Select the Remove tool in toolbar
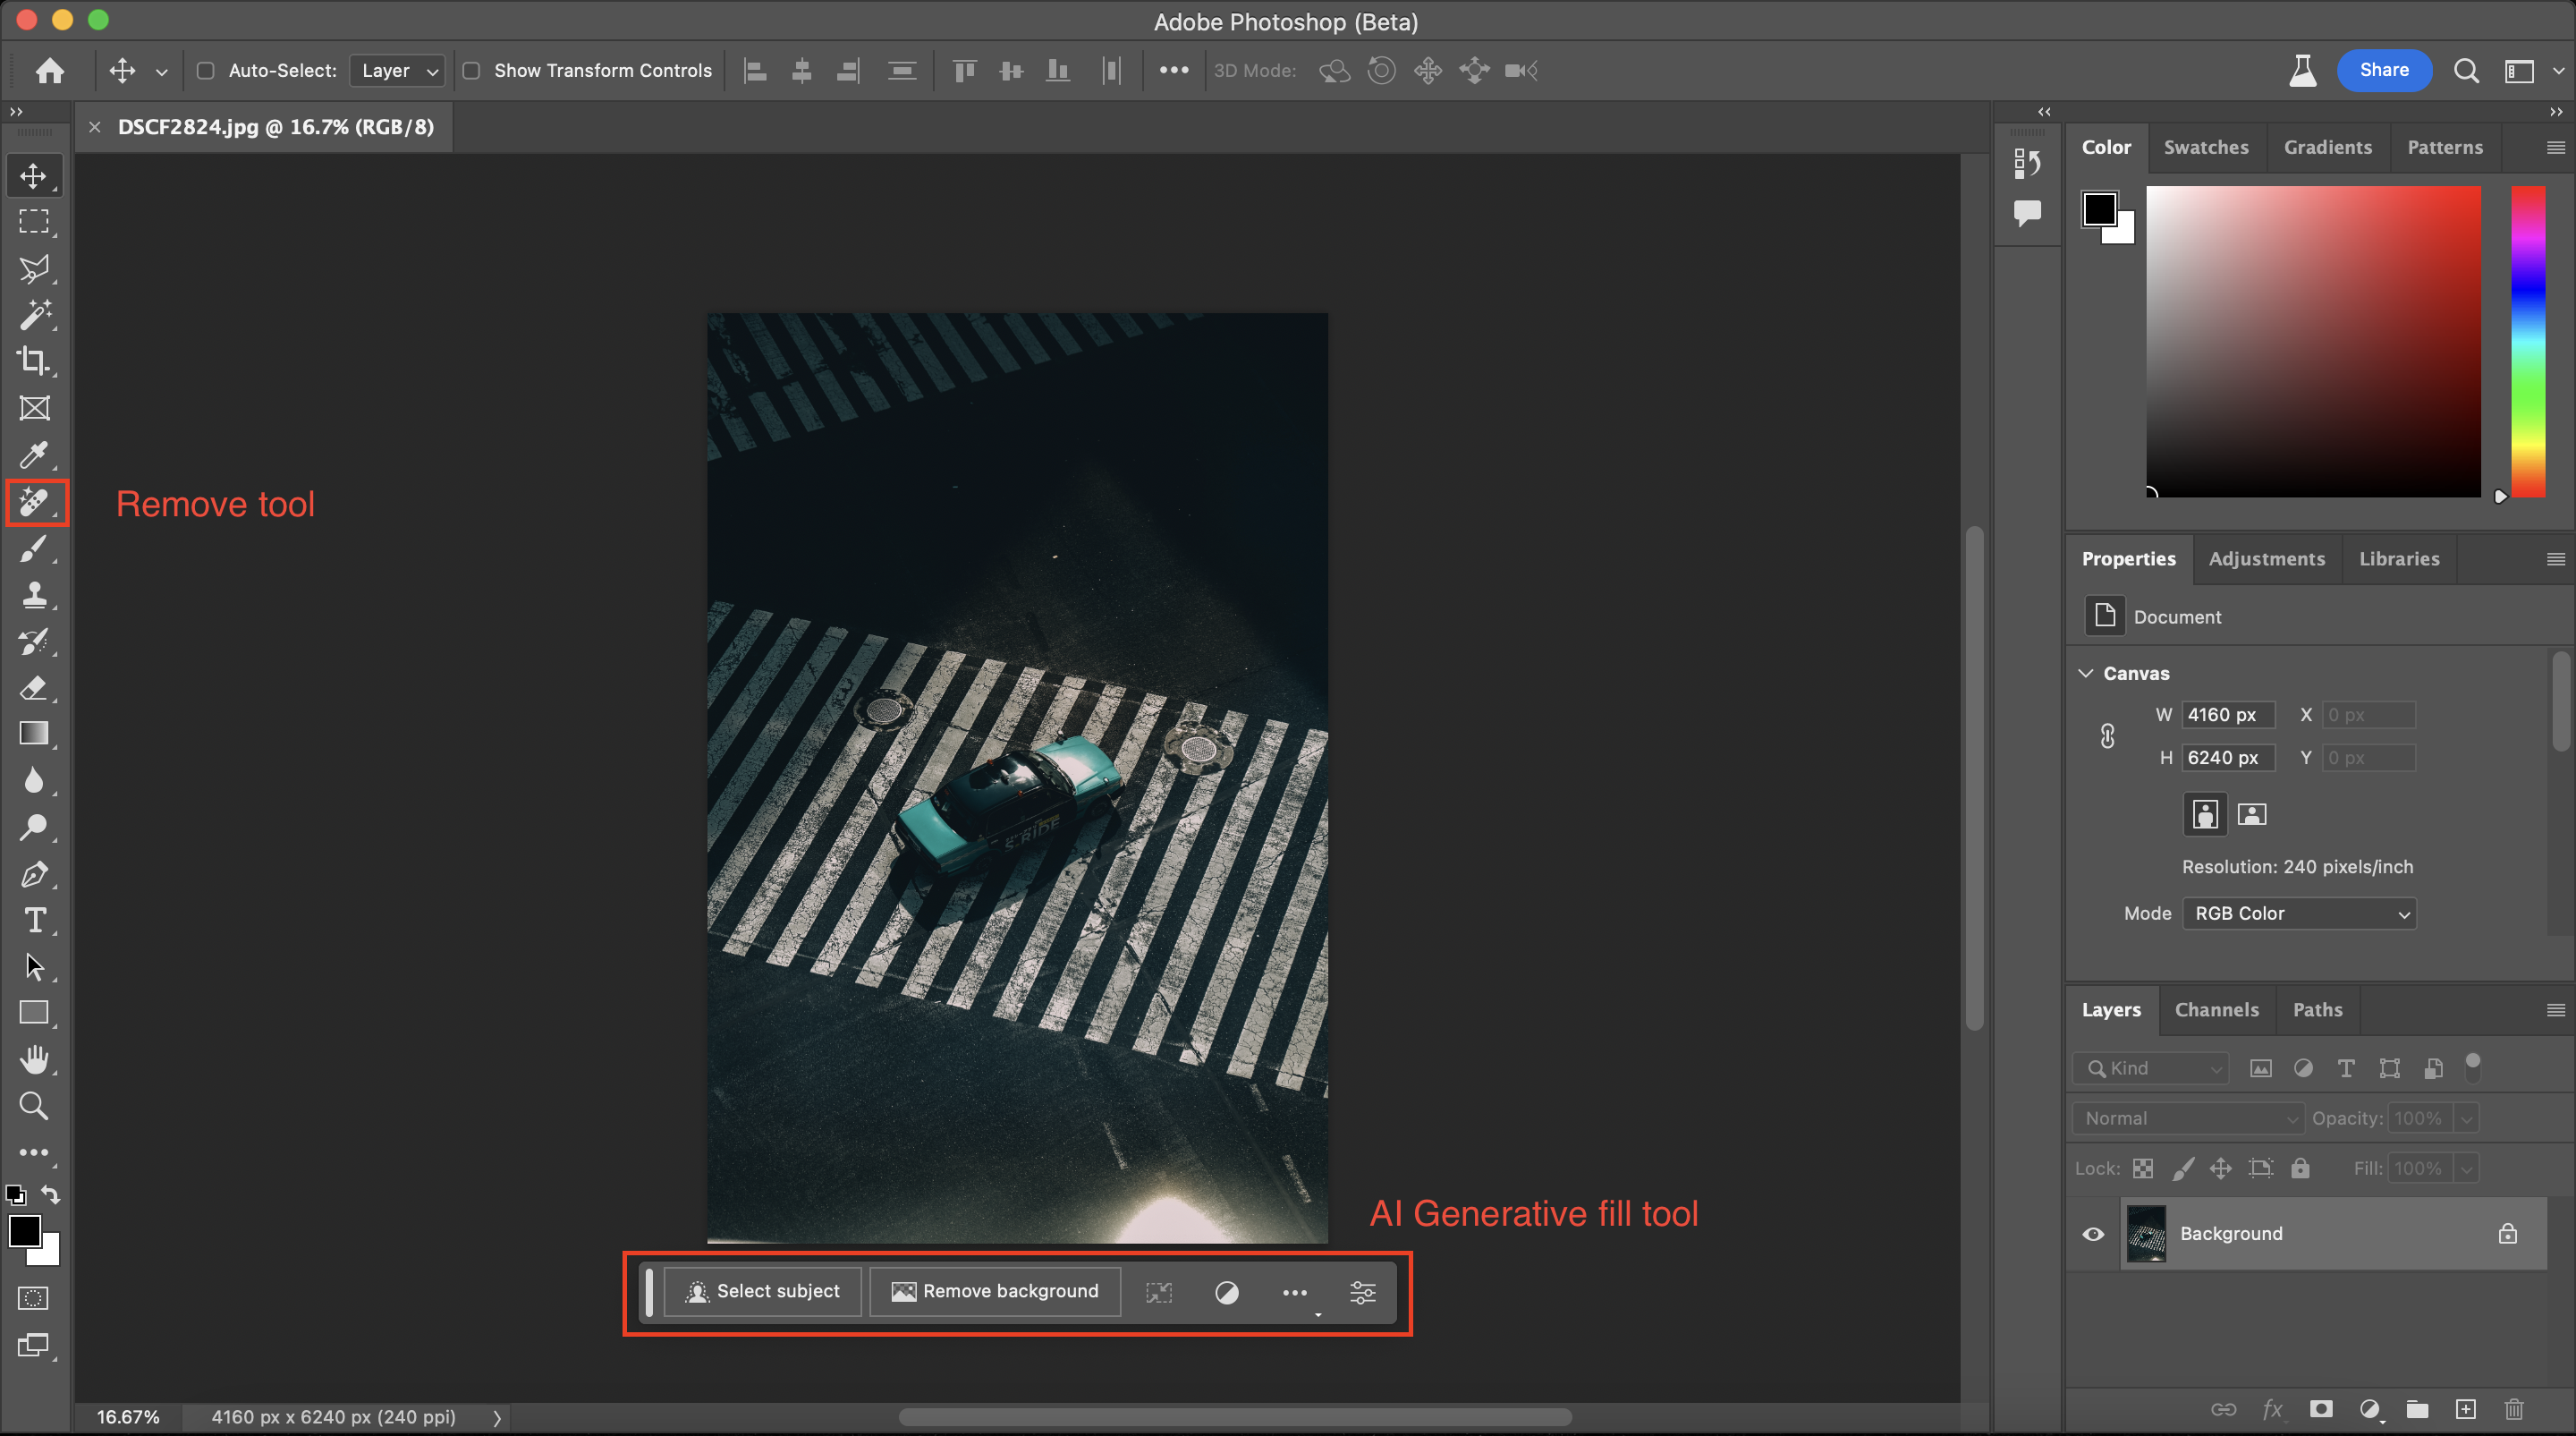The image size is (2576, 1436). click(x=34, y=501)
